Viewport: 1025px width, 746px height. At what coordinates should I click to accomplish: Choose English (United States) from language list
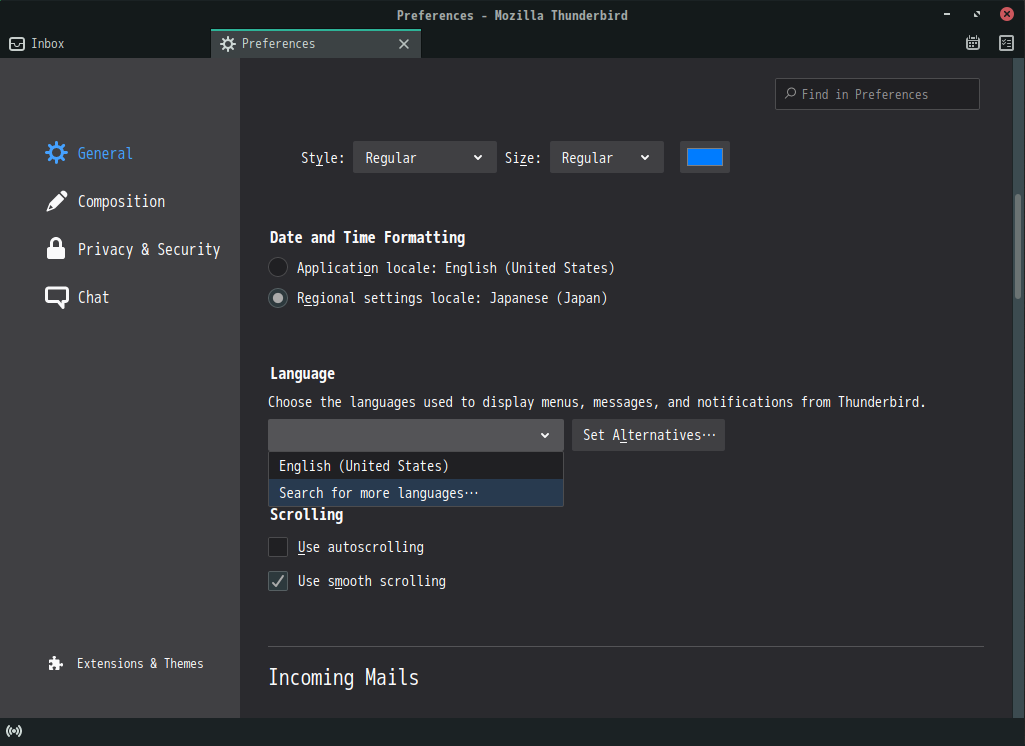pyautogui.click(x=416, y=466)
